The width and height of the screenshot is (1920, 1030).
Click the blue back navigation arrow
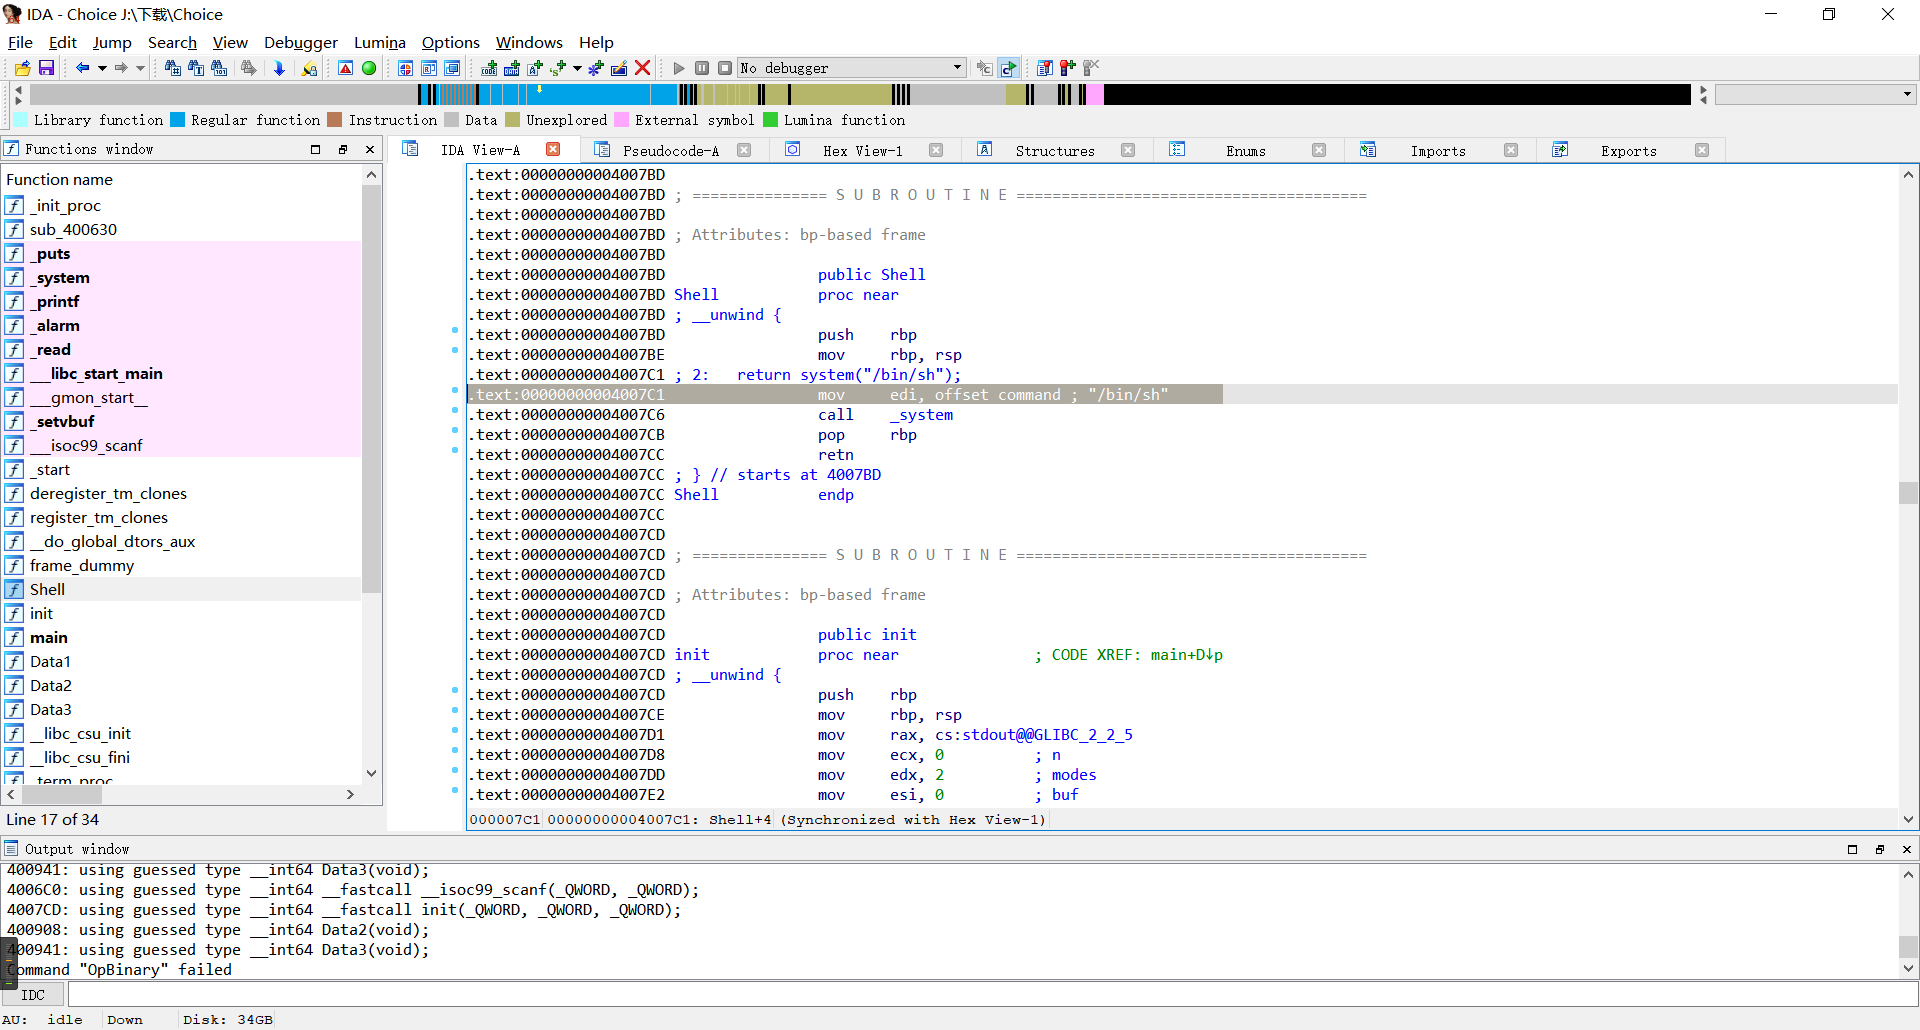click(82, 68)
